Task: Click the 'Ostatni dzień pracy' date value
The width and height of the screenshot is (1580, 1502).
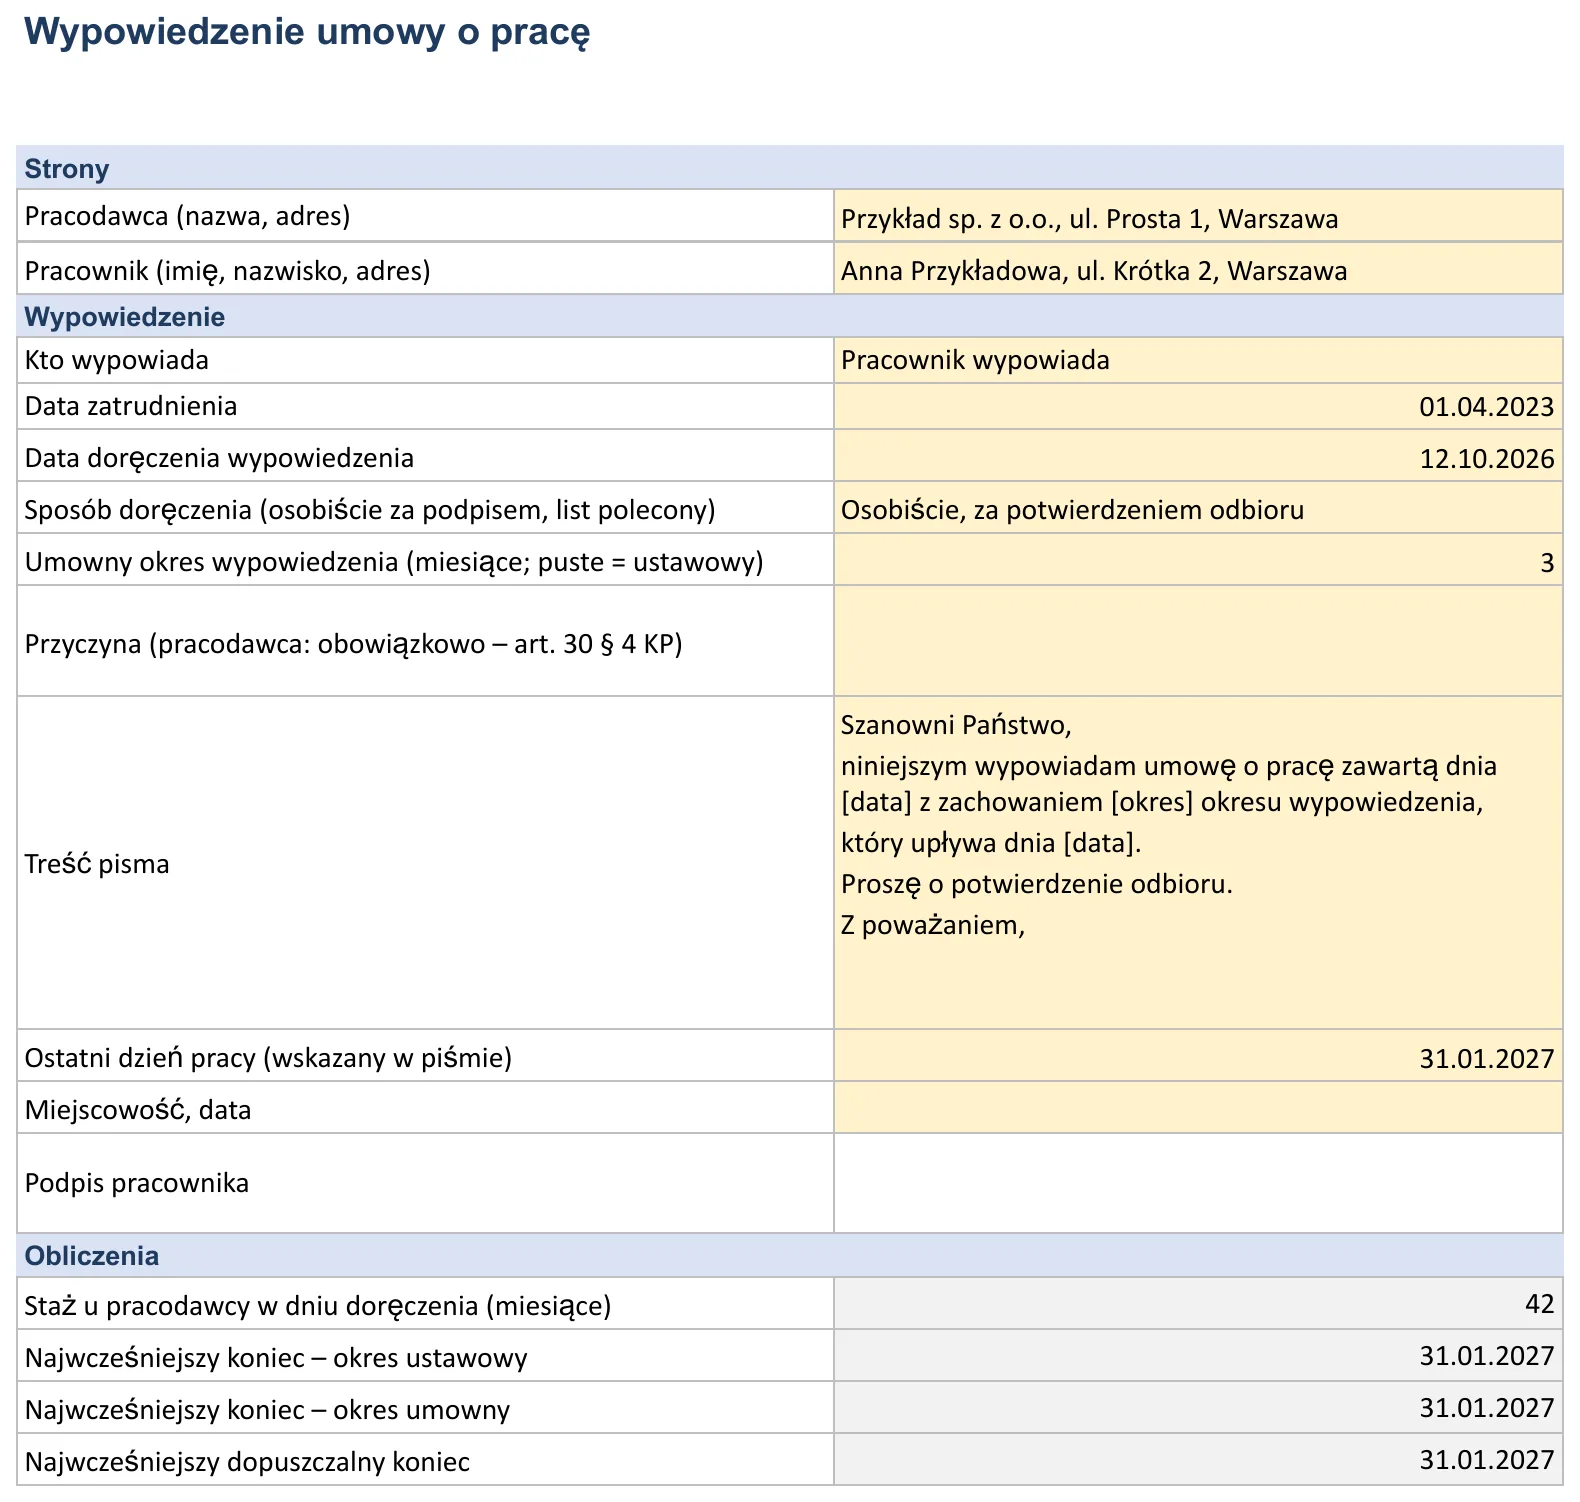Action: tap(1198, 1057)
